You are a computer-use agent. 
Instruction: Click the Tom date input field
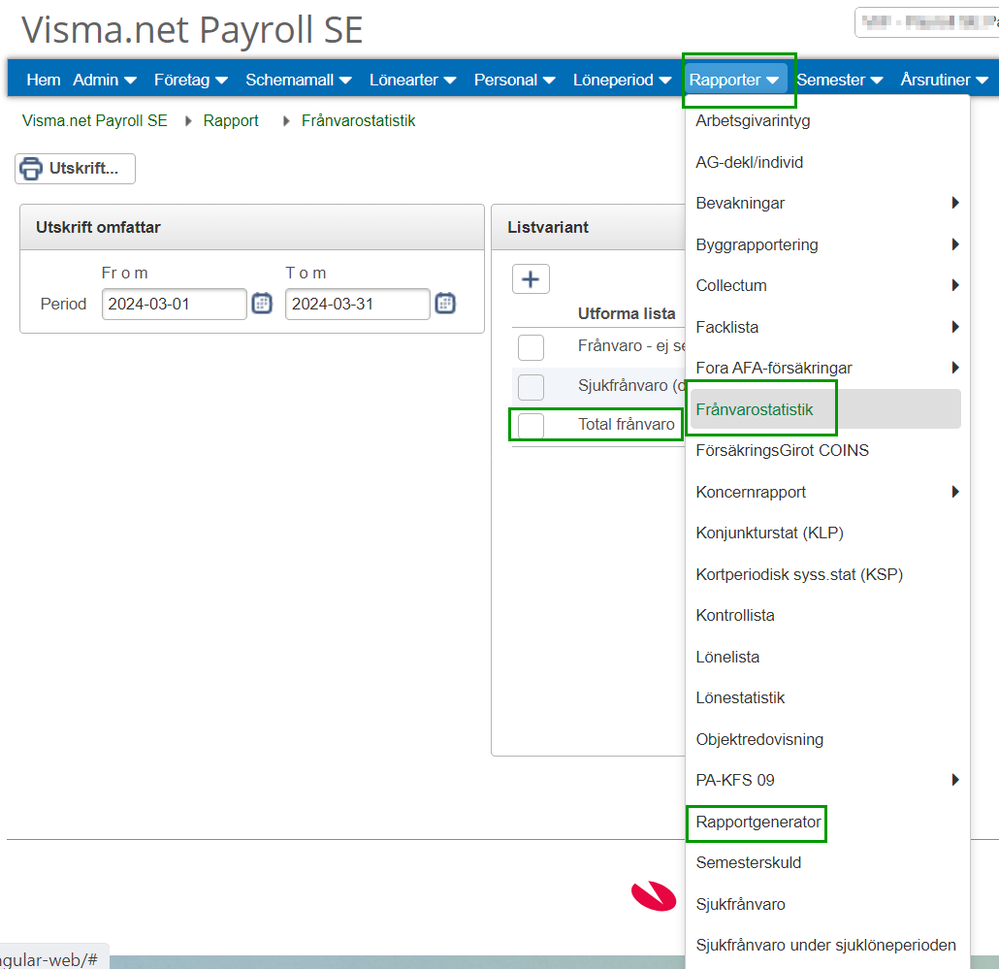coord(357,304)
